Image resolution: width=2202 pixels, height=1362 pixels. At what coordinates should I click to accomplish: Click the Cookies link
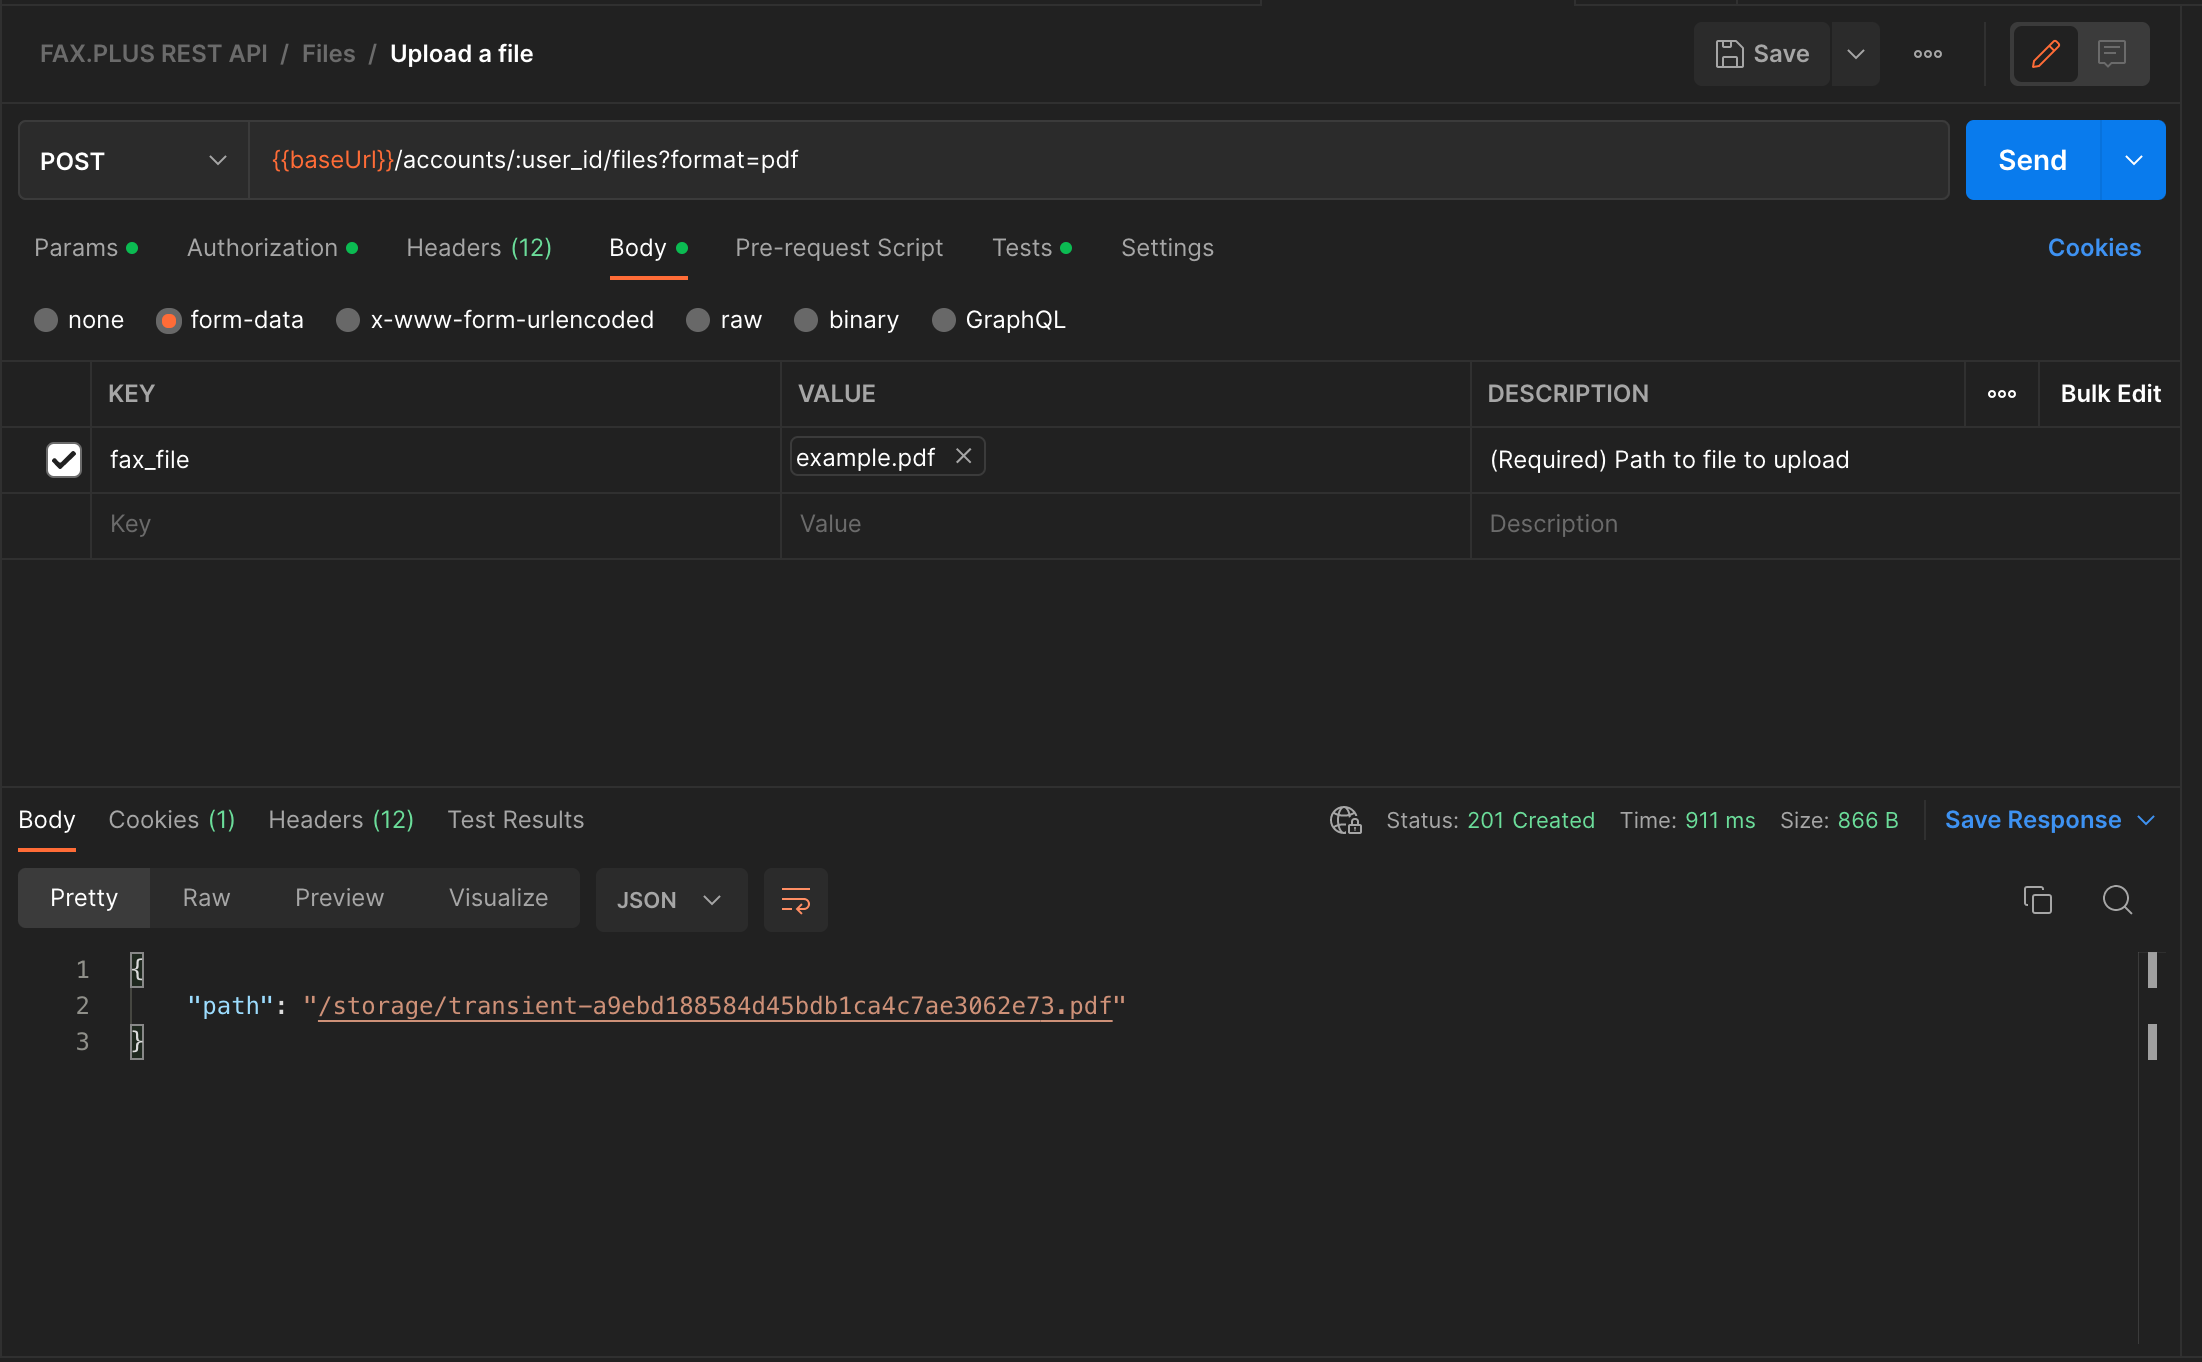point(2093,248)
